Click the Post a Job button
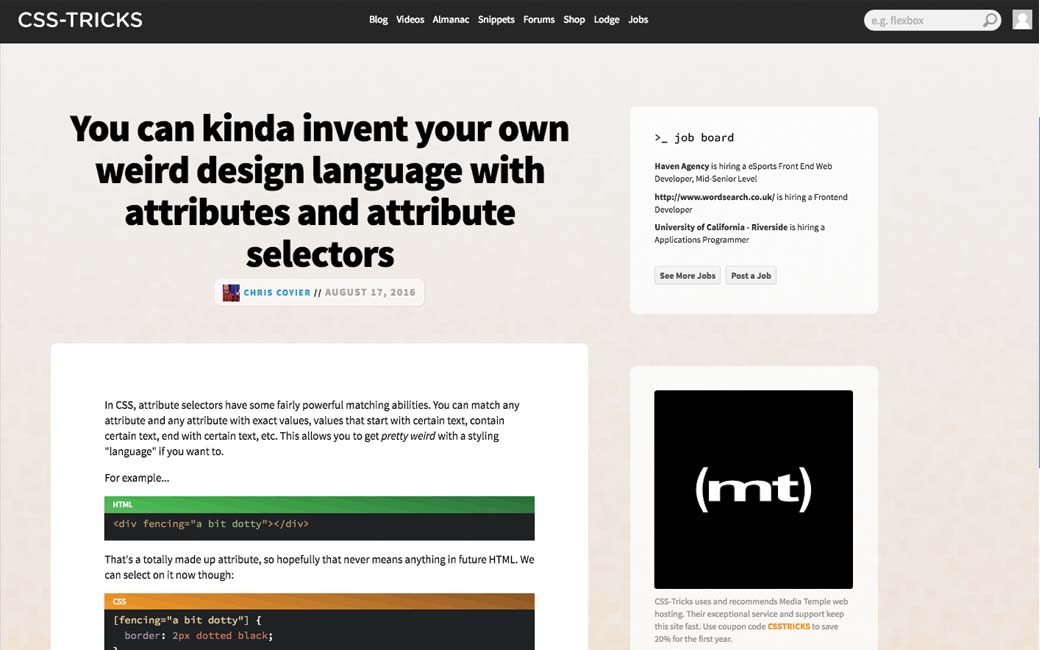Image resolution: width=1040 pixels, height=650 pixels. pos(751,276)
